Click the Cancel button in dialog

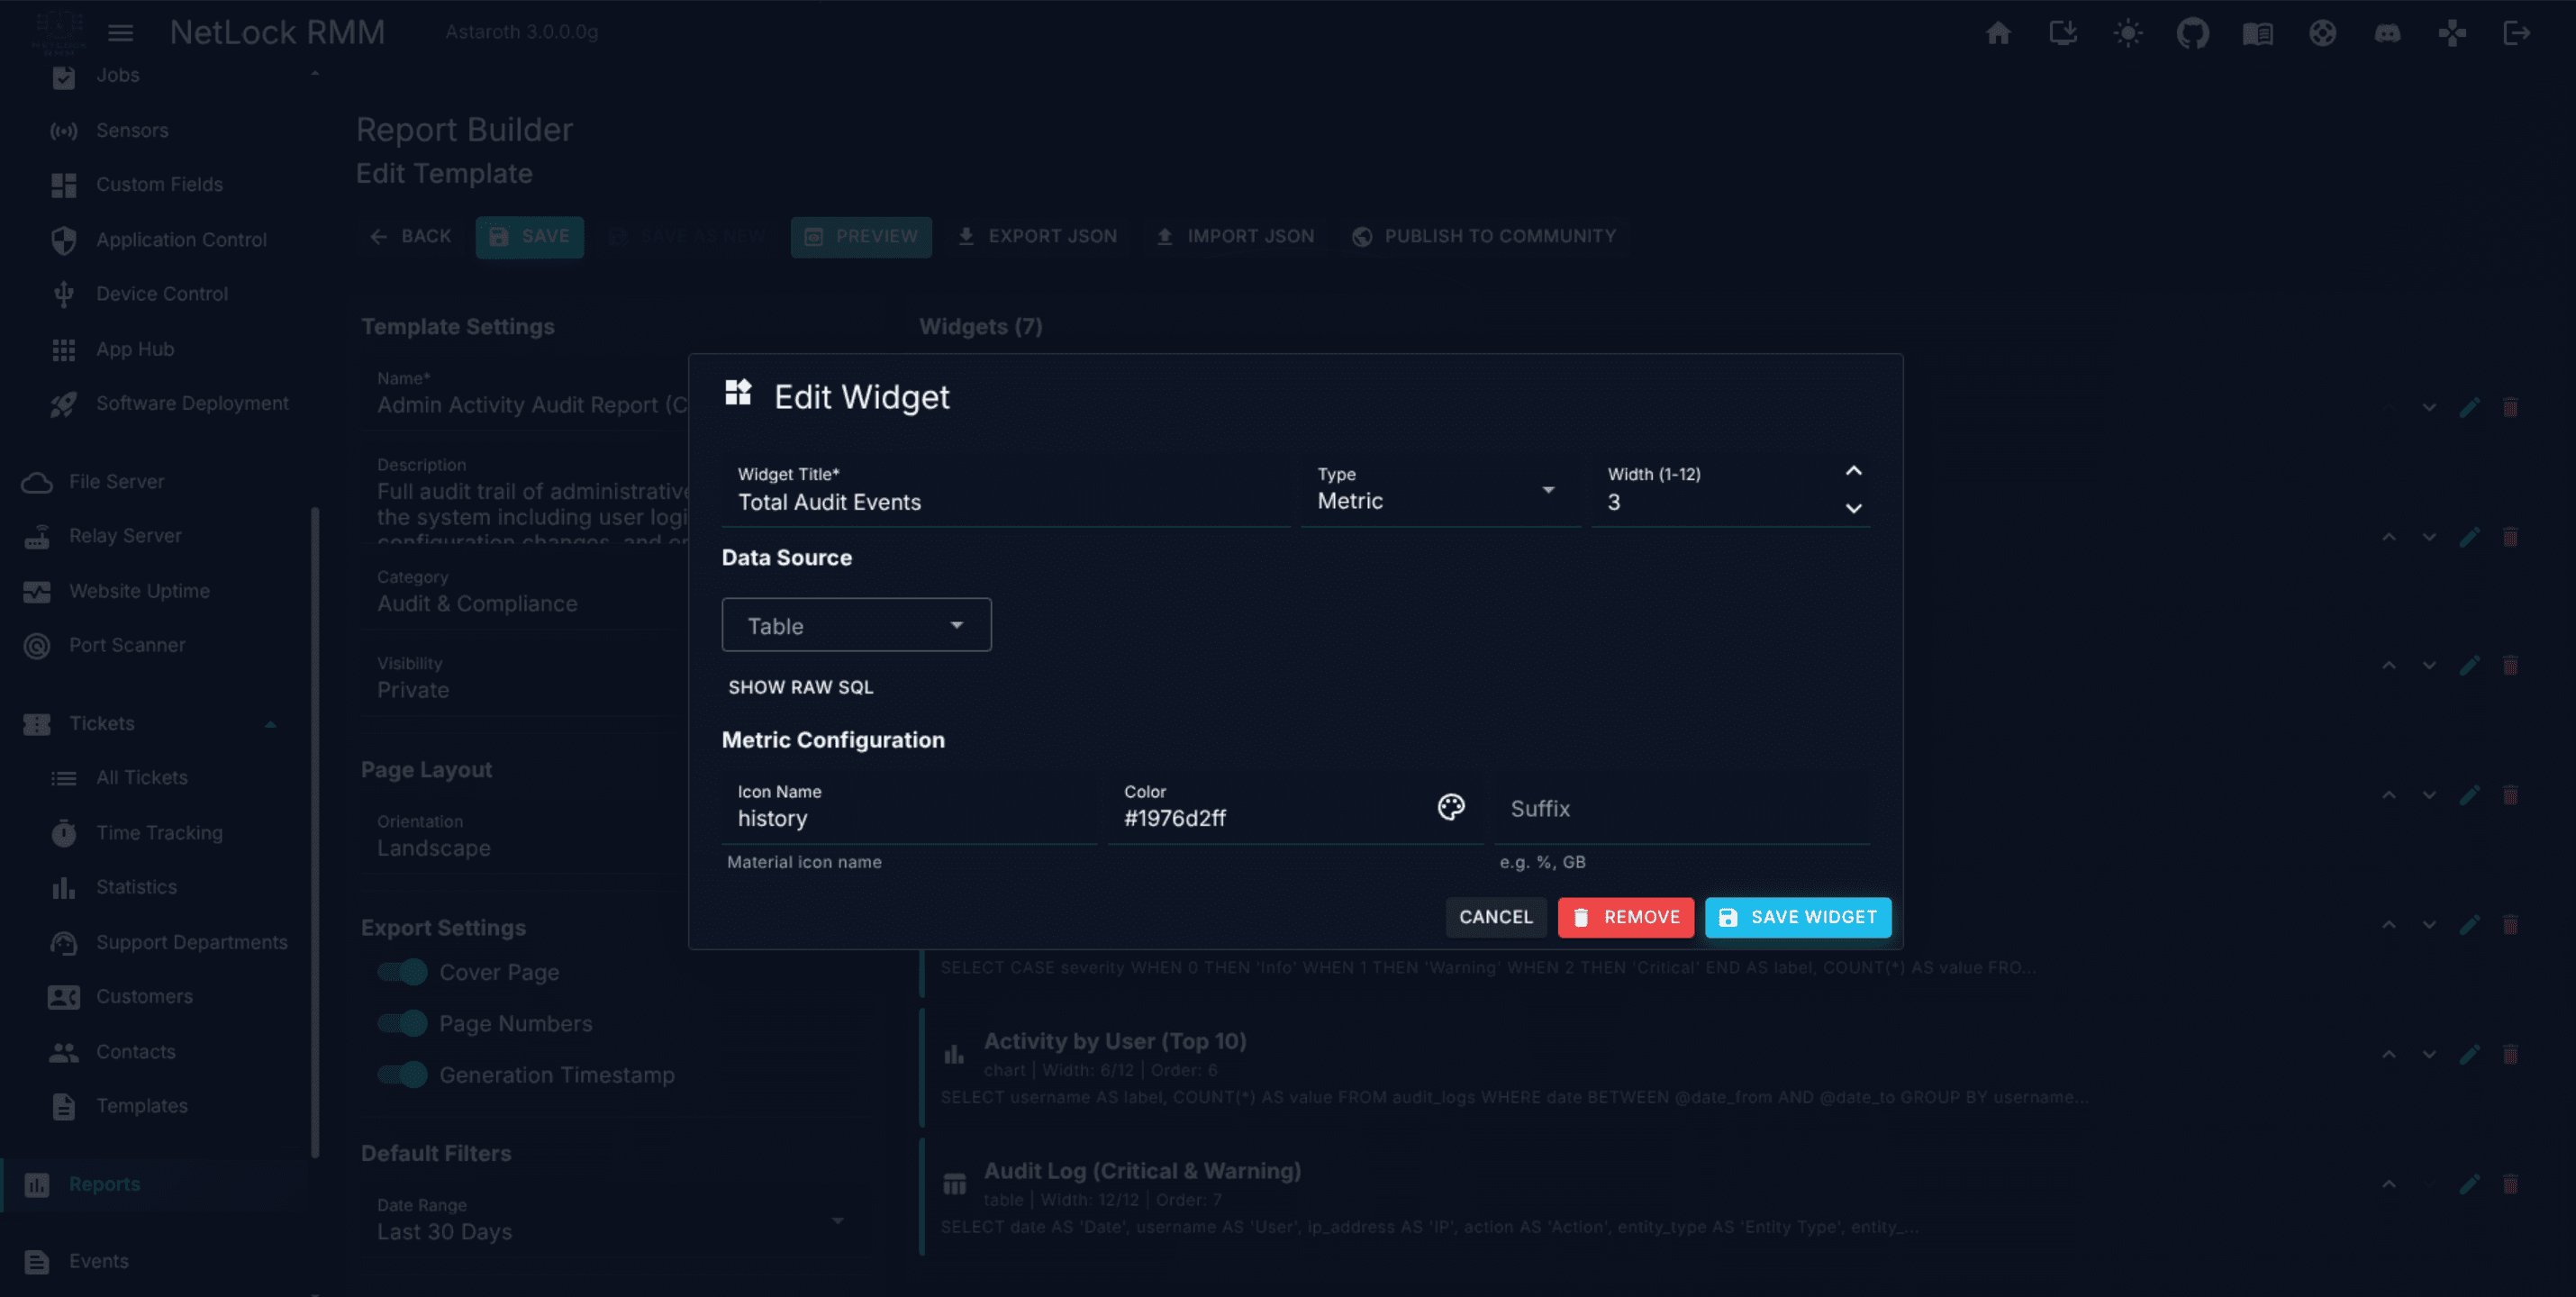coord(1495,917)
